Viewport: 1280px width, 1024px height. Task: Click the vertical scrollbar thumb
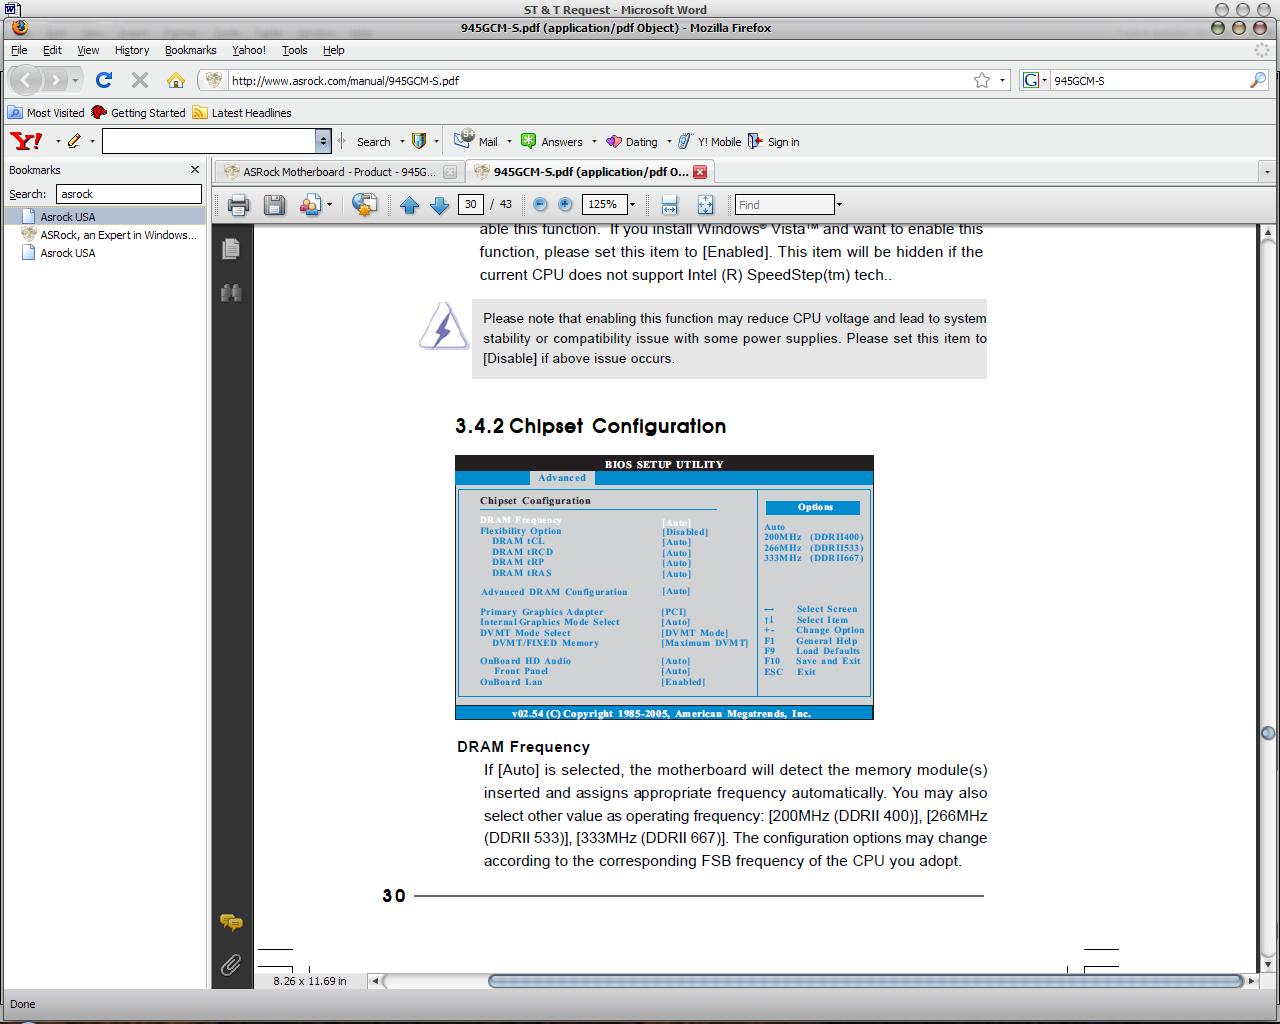point(1268,732)
